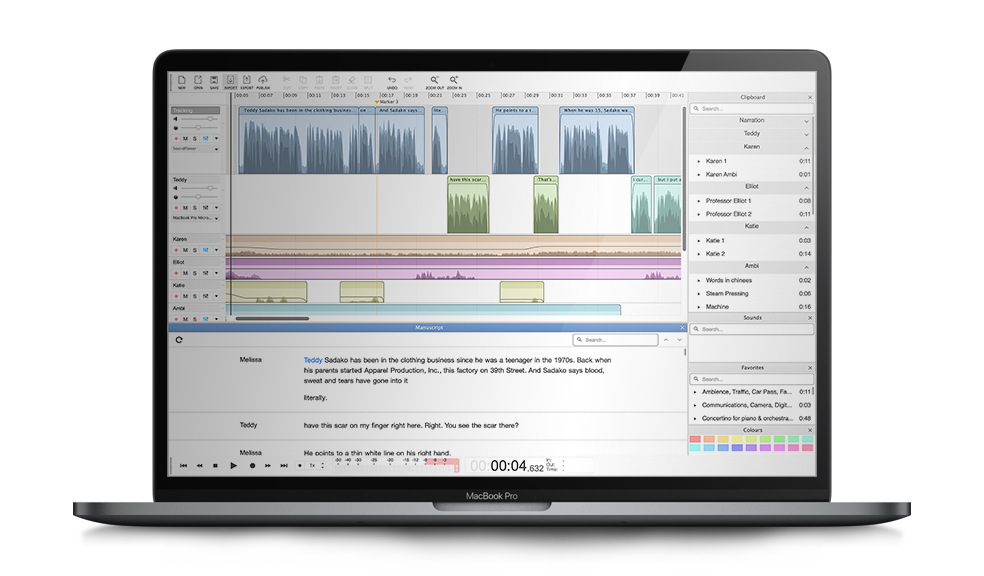Click the blue Teddy link in manuscript

(x=313, y=359)
